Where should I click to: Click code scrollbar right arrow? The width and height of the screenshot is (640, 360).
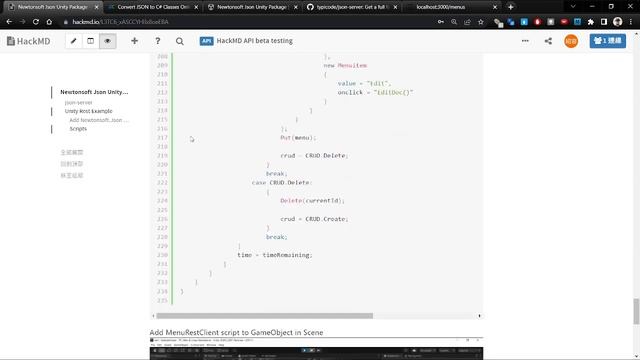click(x=479, y=316)
